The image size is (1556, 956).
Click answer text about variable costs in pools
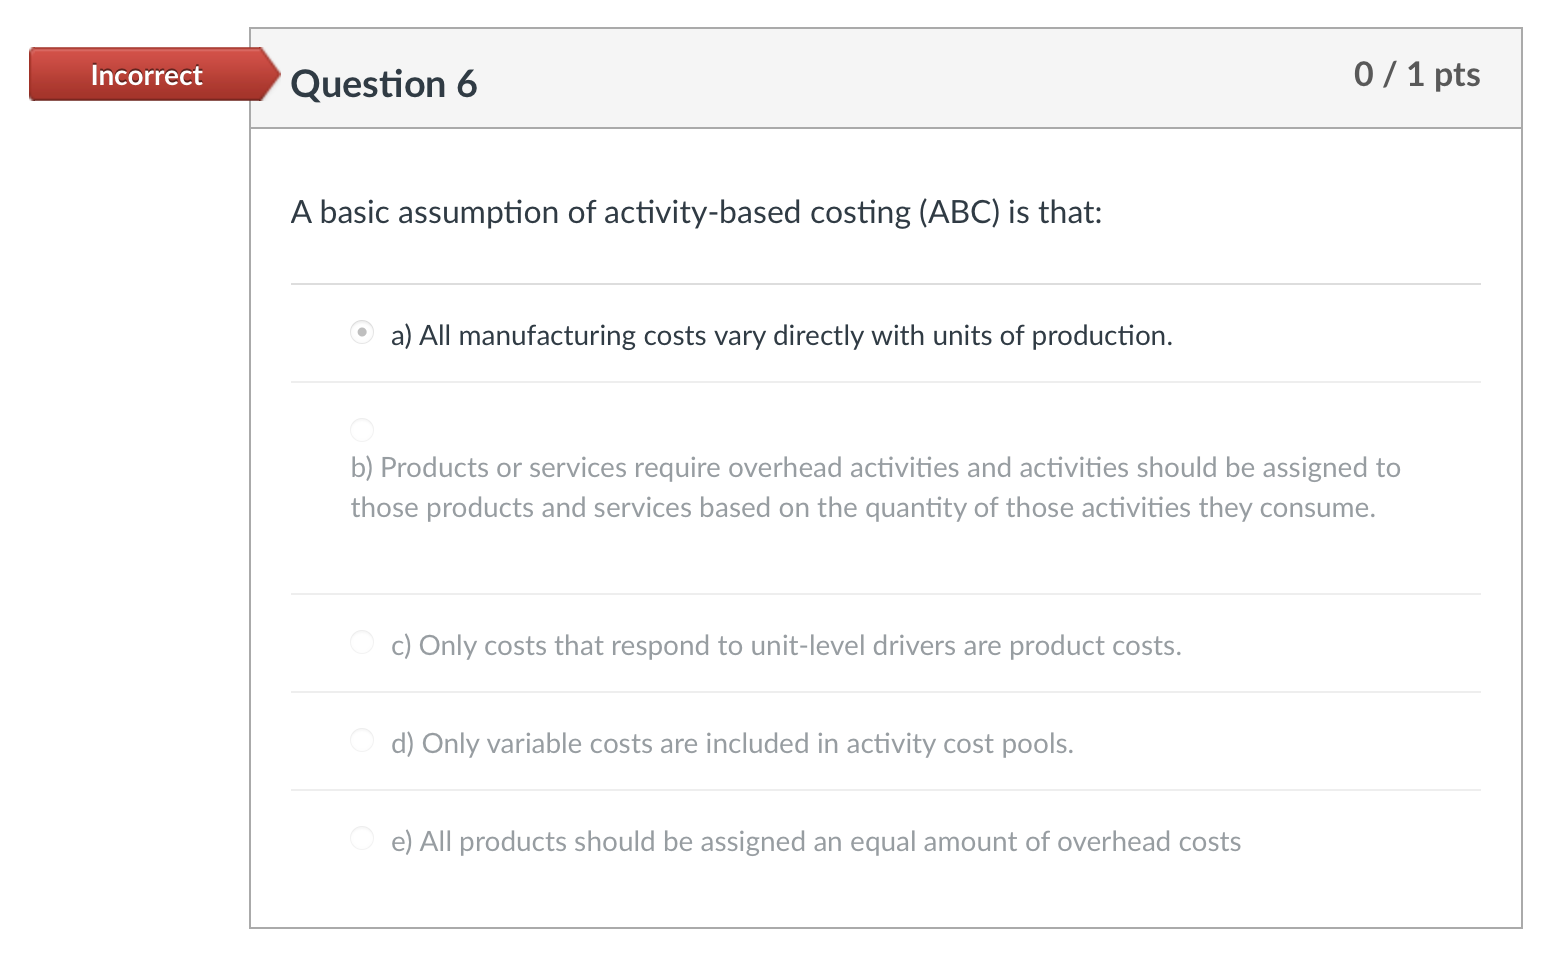click(x=733, y=743)
